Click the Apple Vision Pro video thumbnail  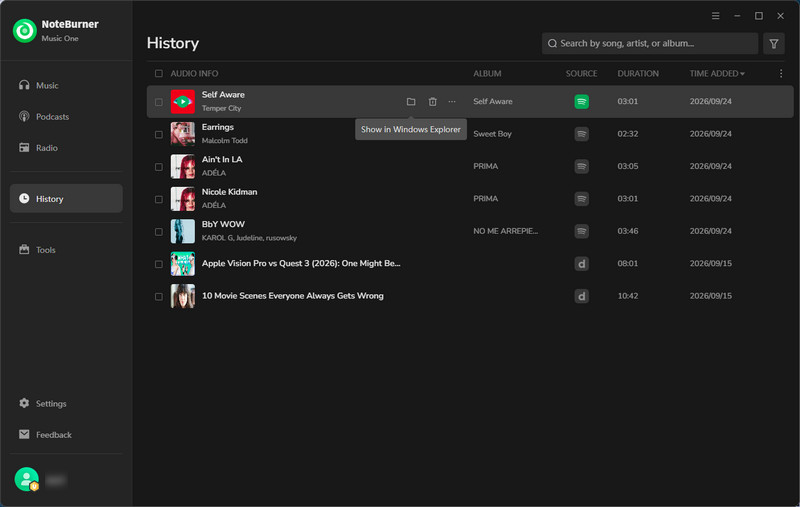pyautogui.click(x=183, y=264)
